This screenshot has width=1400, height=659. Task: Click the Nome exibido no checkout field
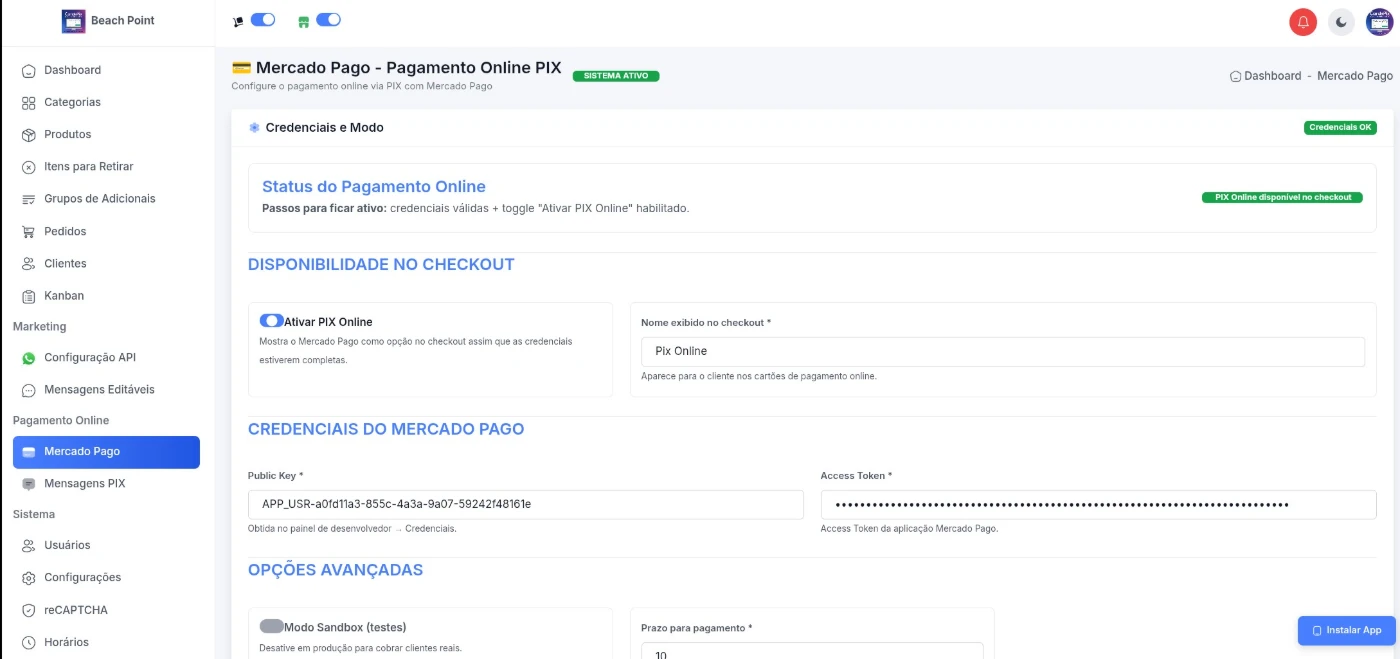coord(1002,351)
